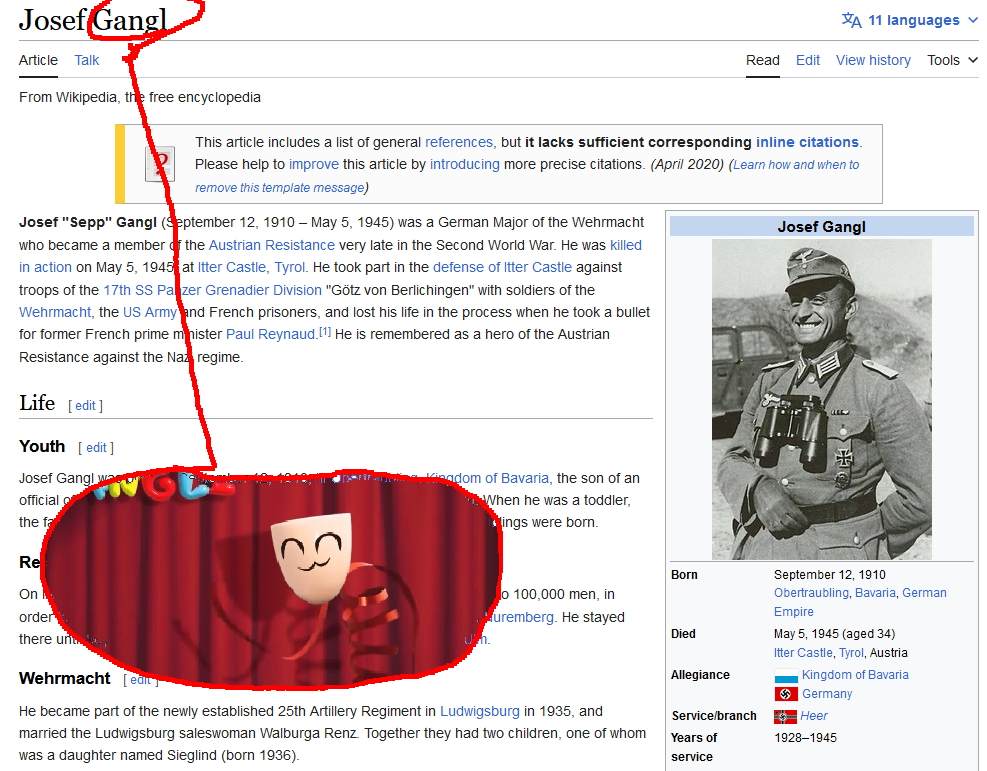Open the Paul Reynaud link
The height and width of the screenshot is (771, 987).
click(x=270, y=334)
